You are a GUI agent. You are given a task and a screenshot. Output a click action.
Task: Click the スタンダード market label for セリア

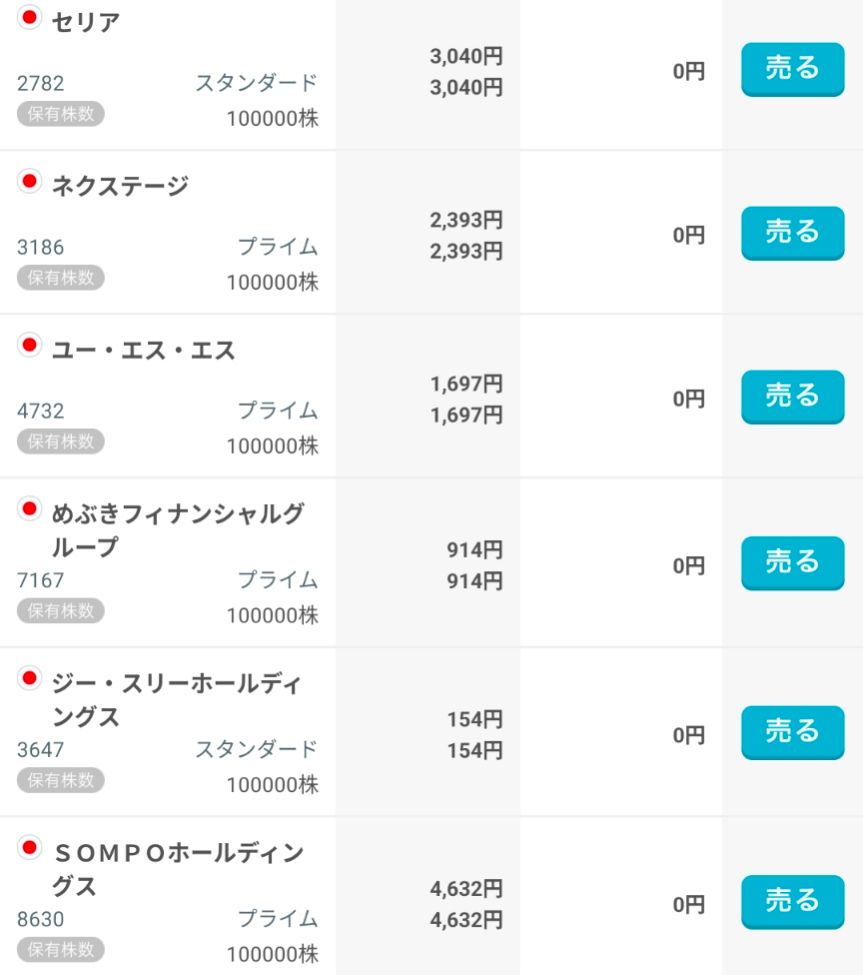coord(256,83)
